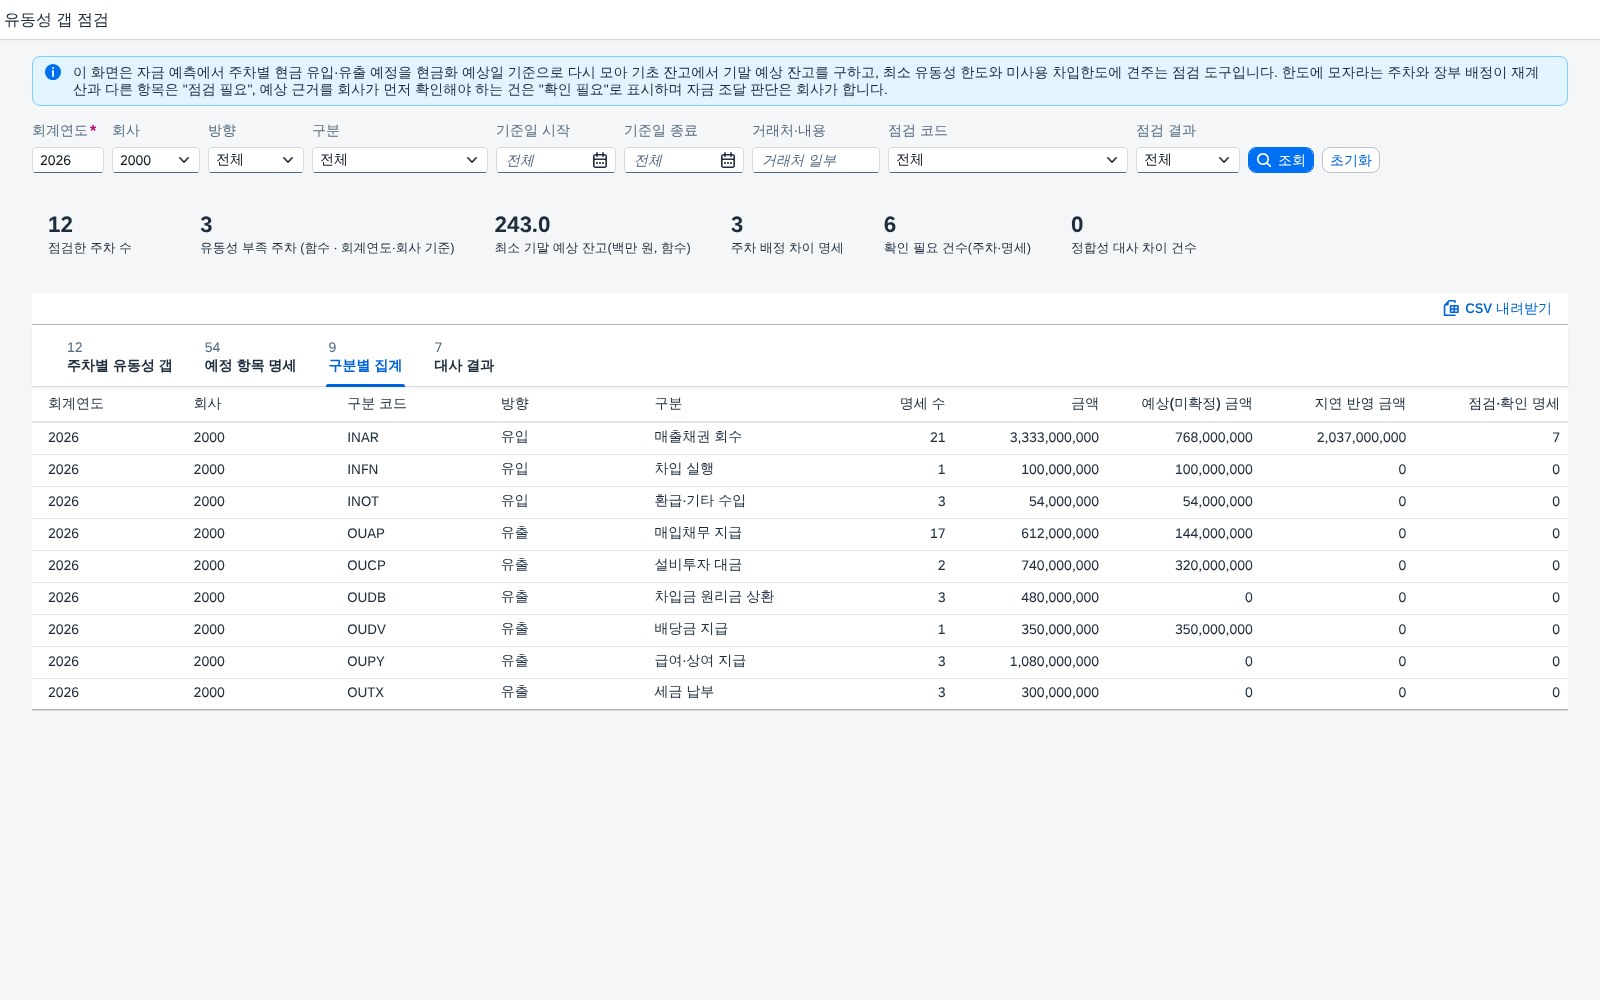Click the 회계연도 input field
Screen dimensions: 1600x1000
click(68, 160)
